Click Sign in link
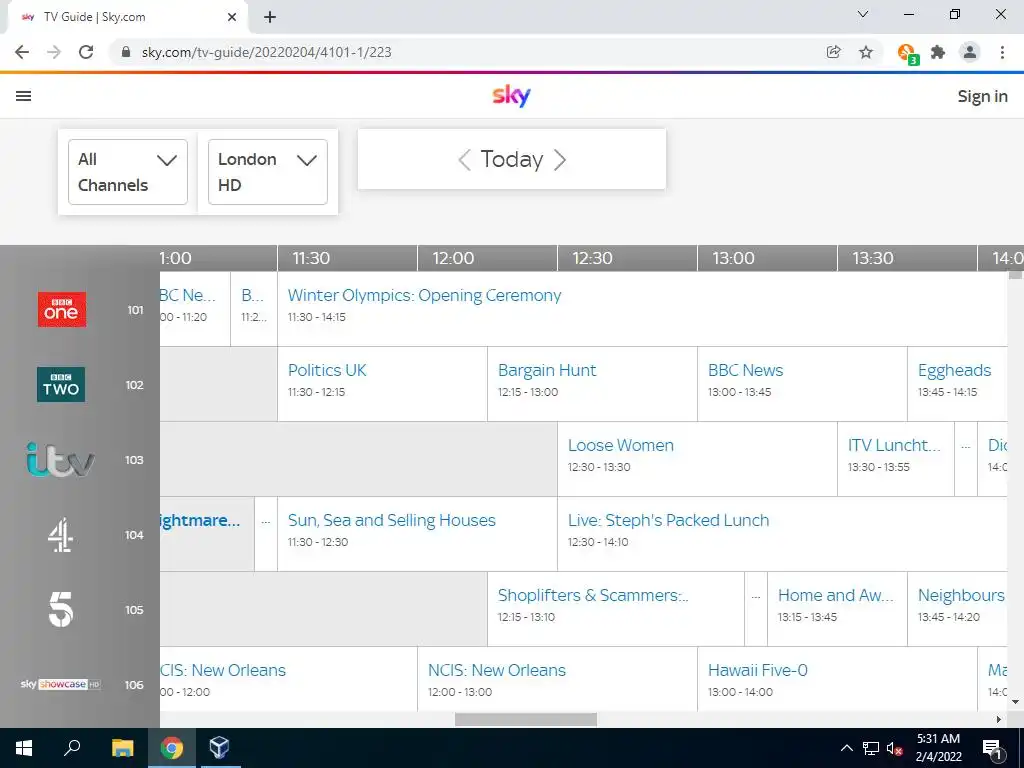Image resolution: width=1024 pixels, height=768 pixels. (982, 96)
